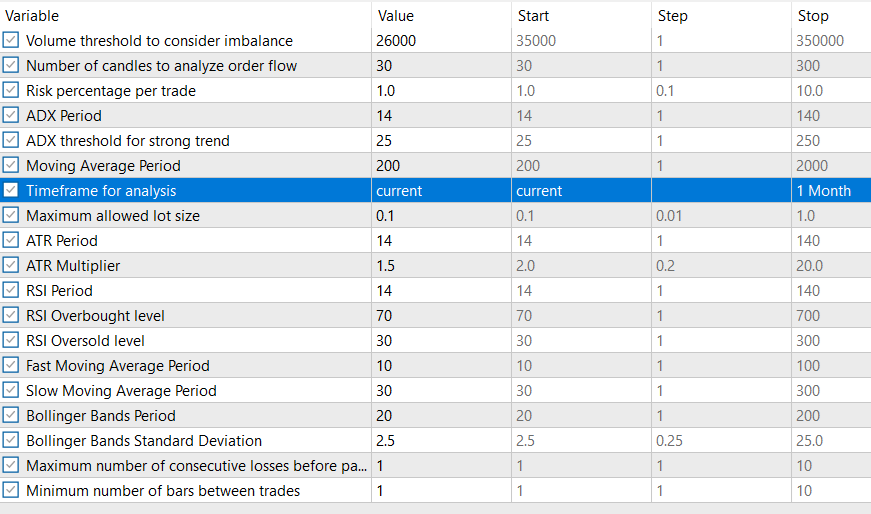Viewport: 871px width, 514px height.
Task: Toggle the Bollinger Bands Period checkbox
Action: 11,416
